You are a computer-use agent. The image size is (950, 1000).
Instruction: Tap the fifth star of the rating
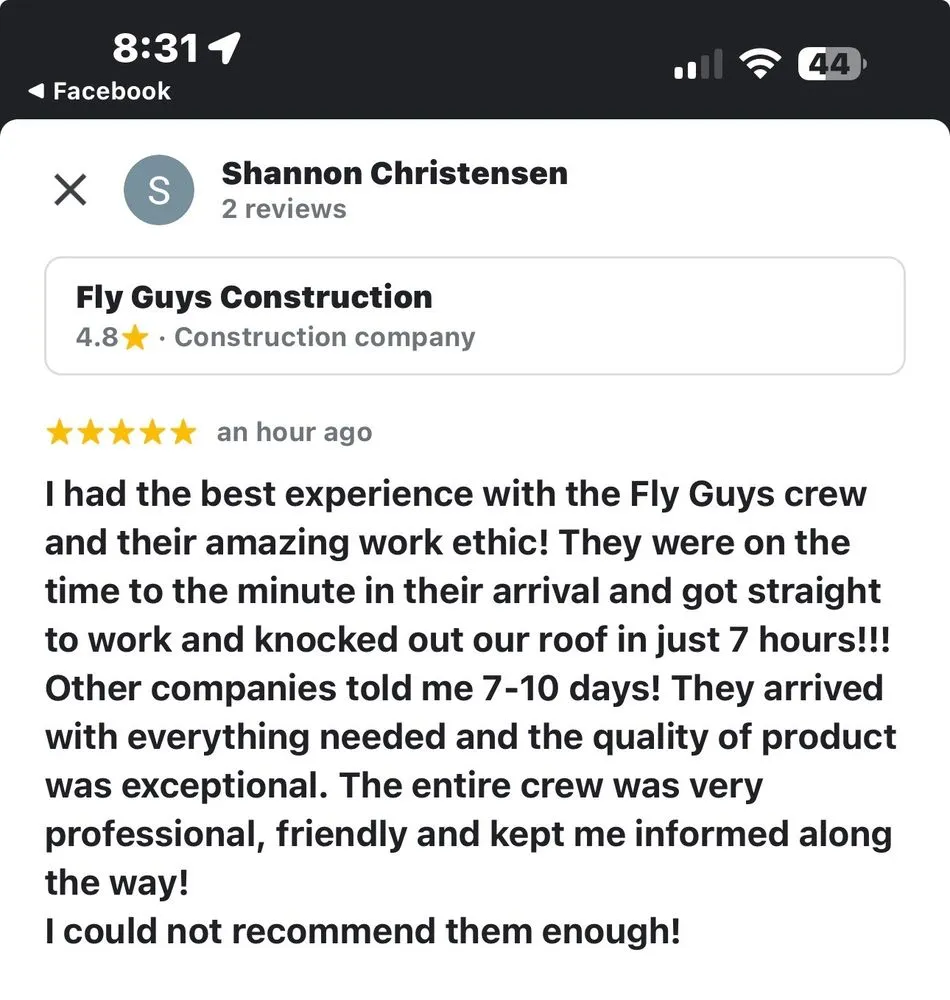(183, 432)
